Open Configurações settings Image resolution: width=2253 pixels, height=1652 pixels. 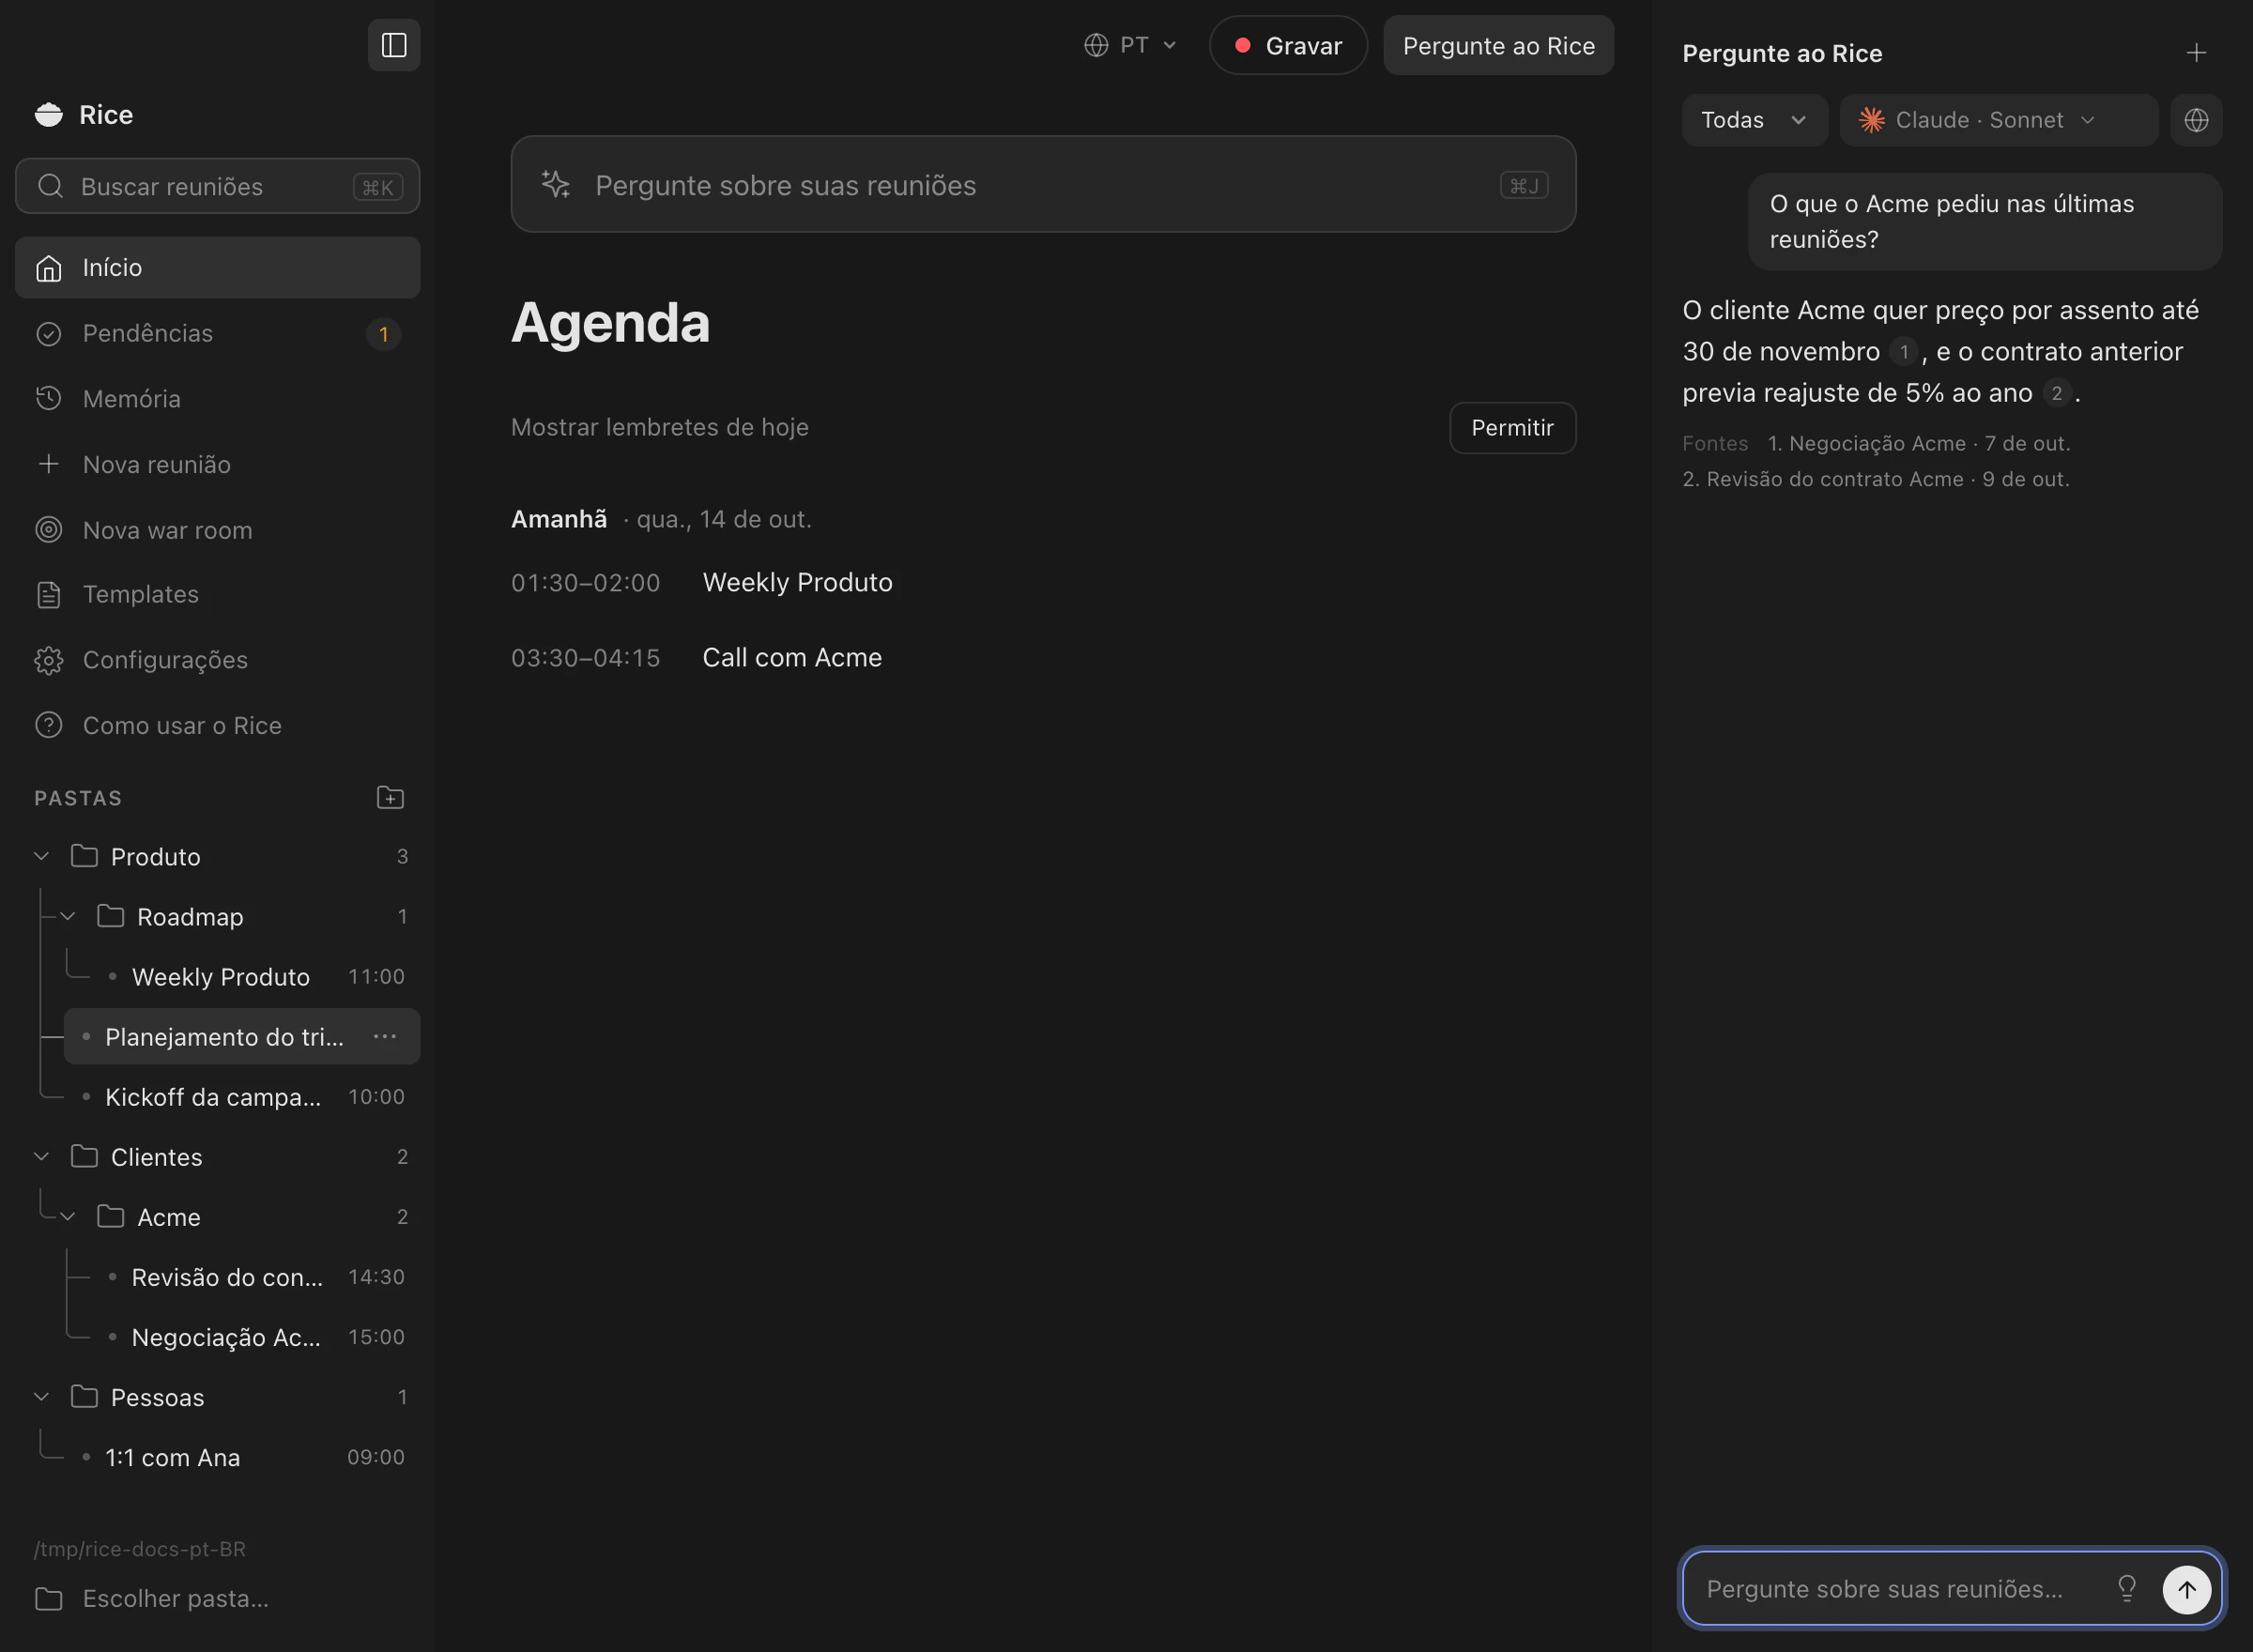tap(217, 660)
